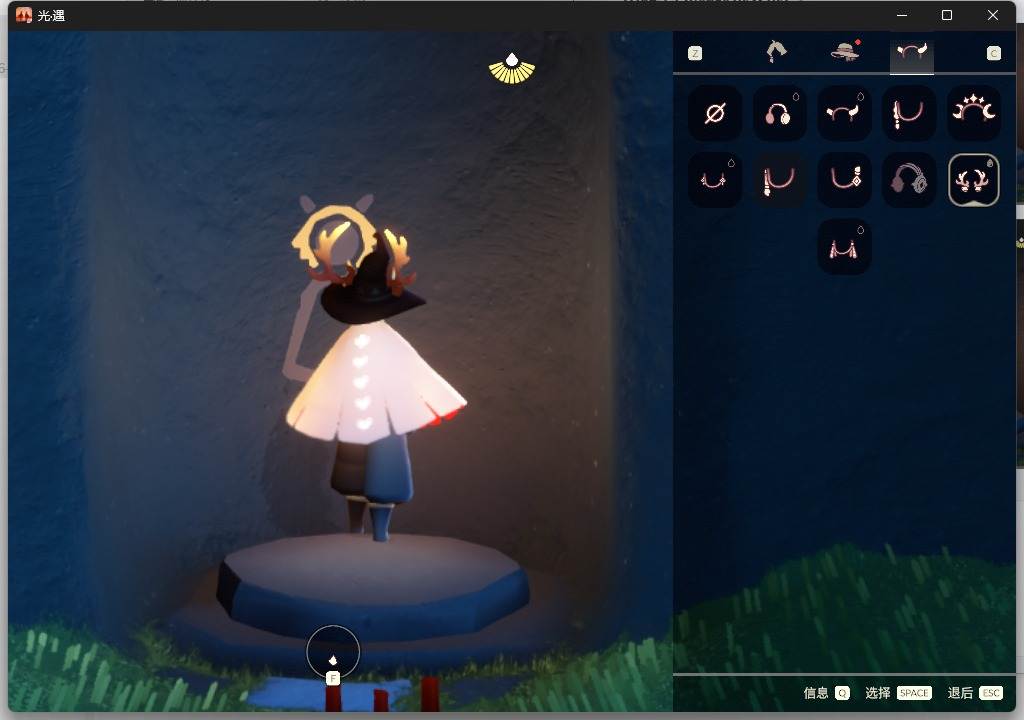Screen dimensions: 1024x720
Task: Click the 选择 SPACE select button
Action: point(899,693)
